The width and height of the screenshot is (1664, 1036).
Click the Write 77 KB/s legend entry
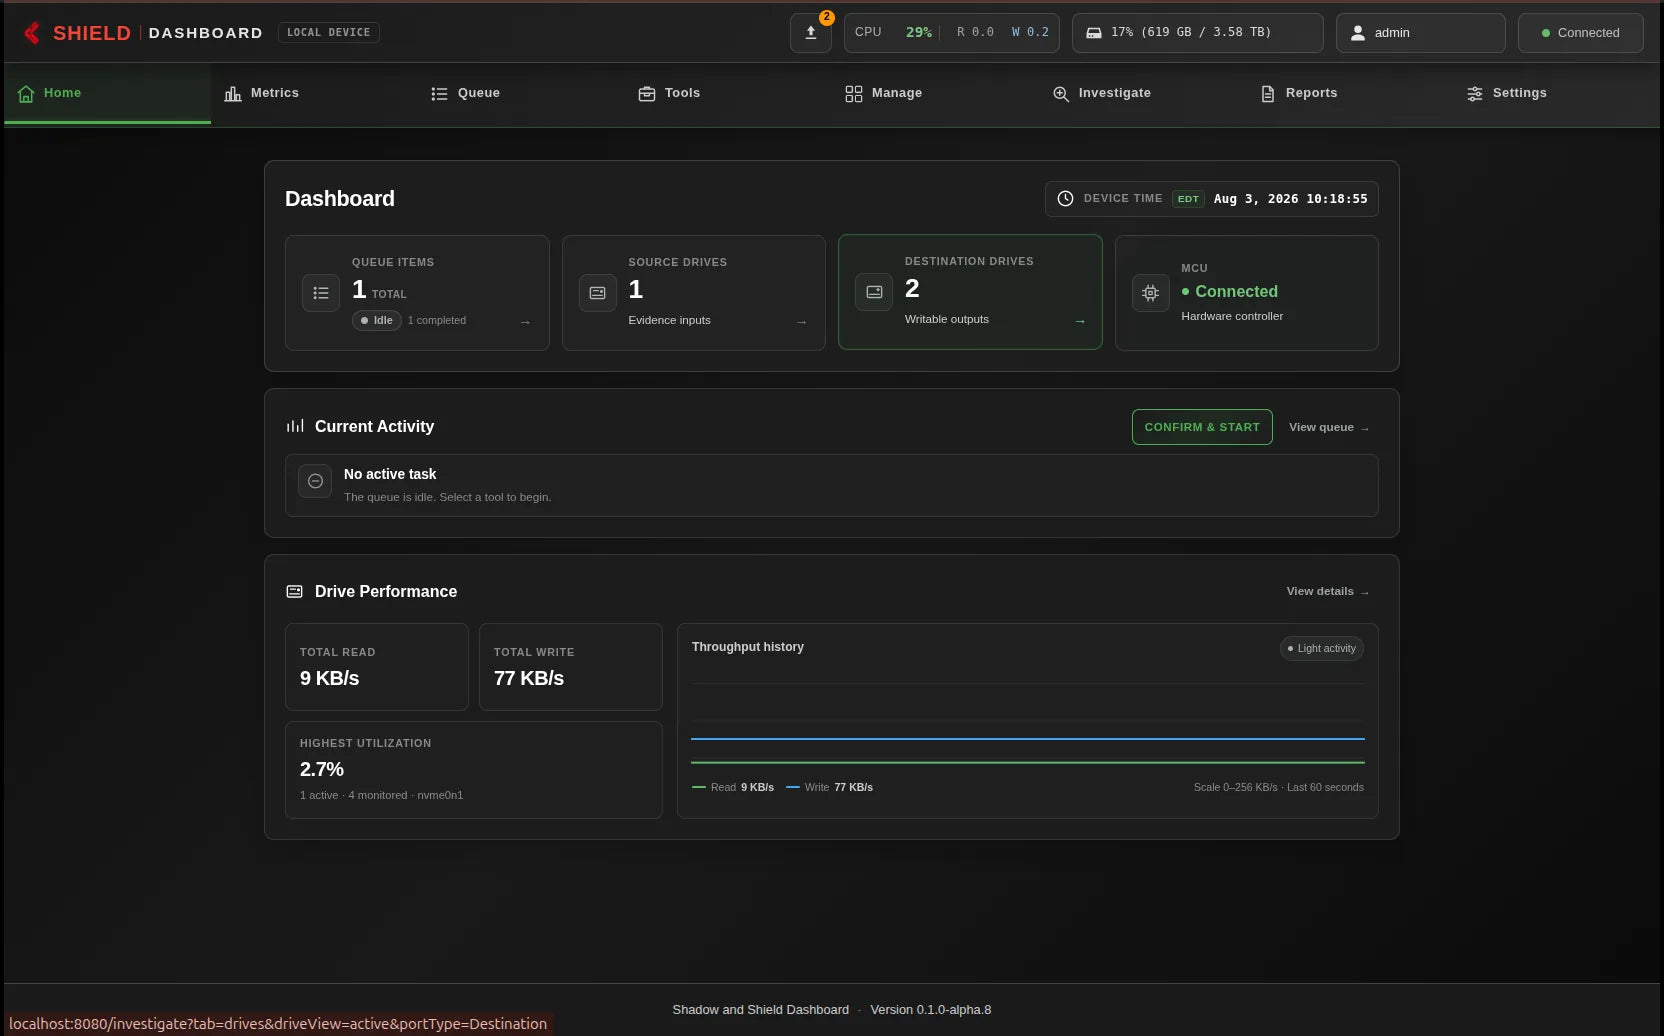click(829, 787)
